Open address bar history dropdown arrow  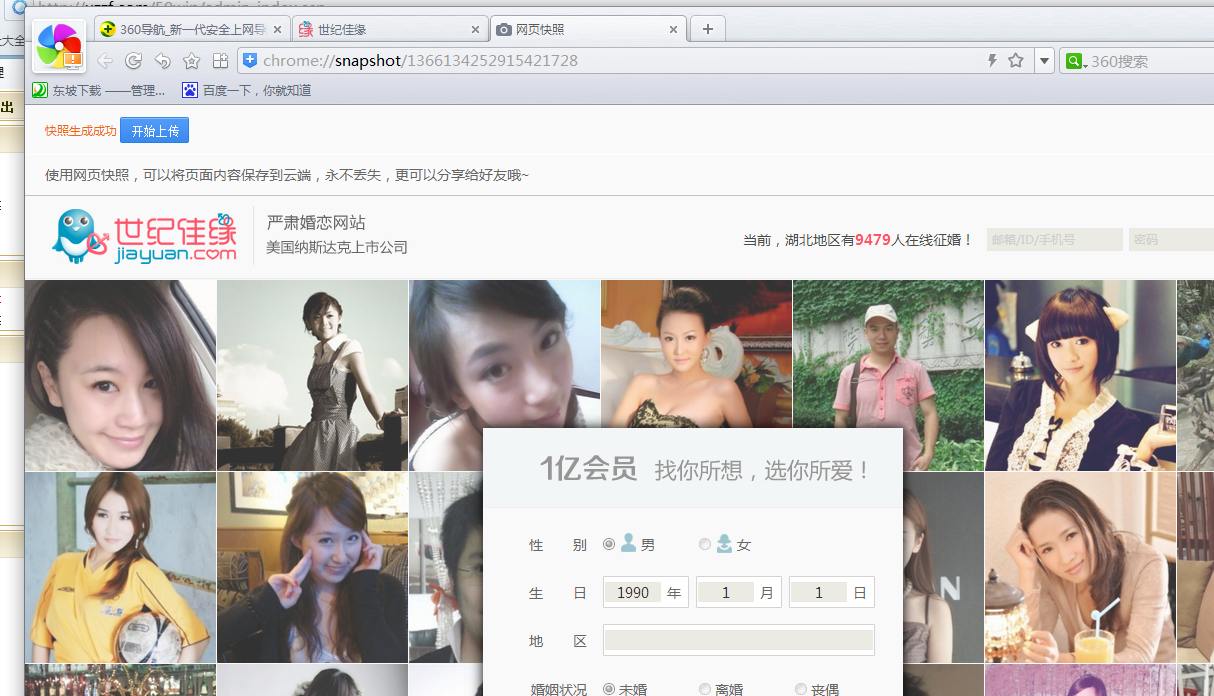coord(1044,61)
